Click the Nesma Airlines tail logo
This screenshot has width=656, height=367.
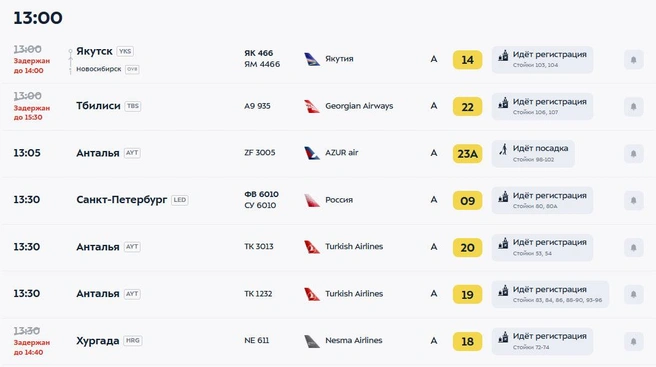[x=312, y=341]
